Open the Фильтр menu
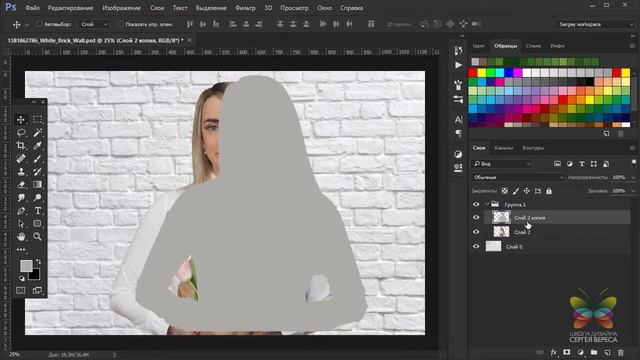This screenshot has height=360, width=640. [x=245, y=8]
